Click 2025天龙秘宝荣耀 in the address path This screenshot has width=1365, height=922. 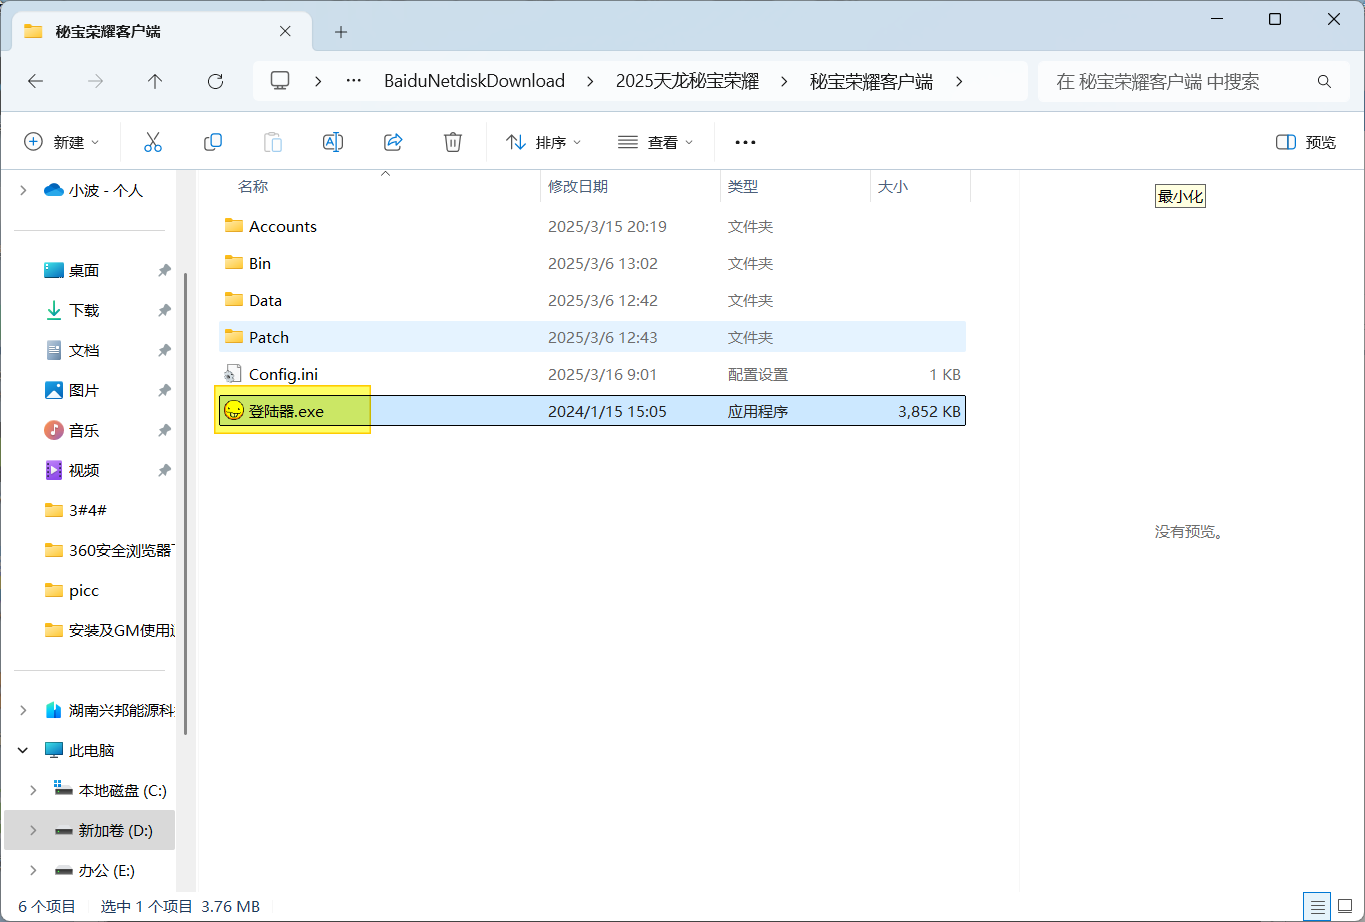(x=687, y=81)
